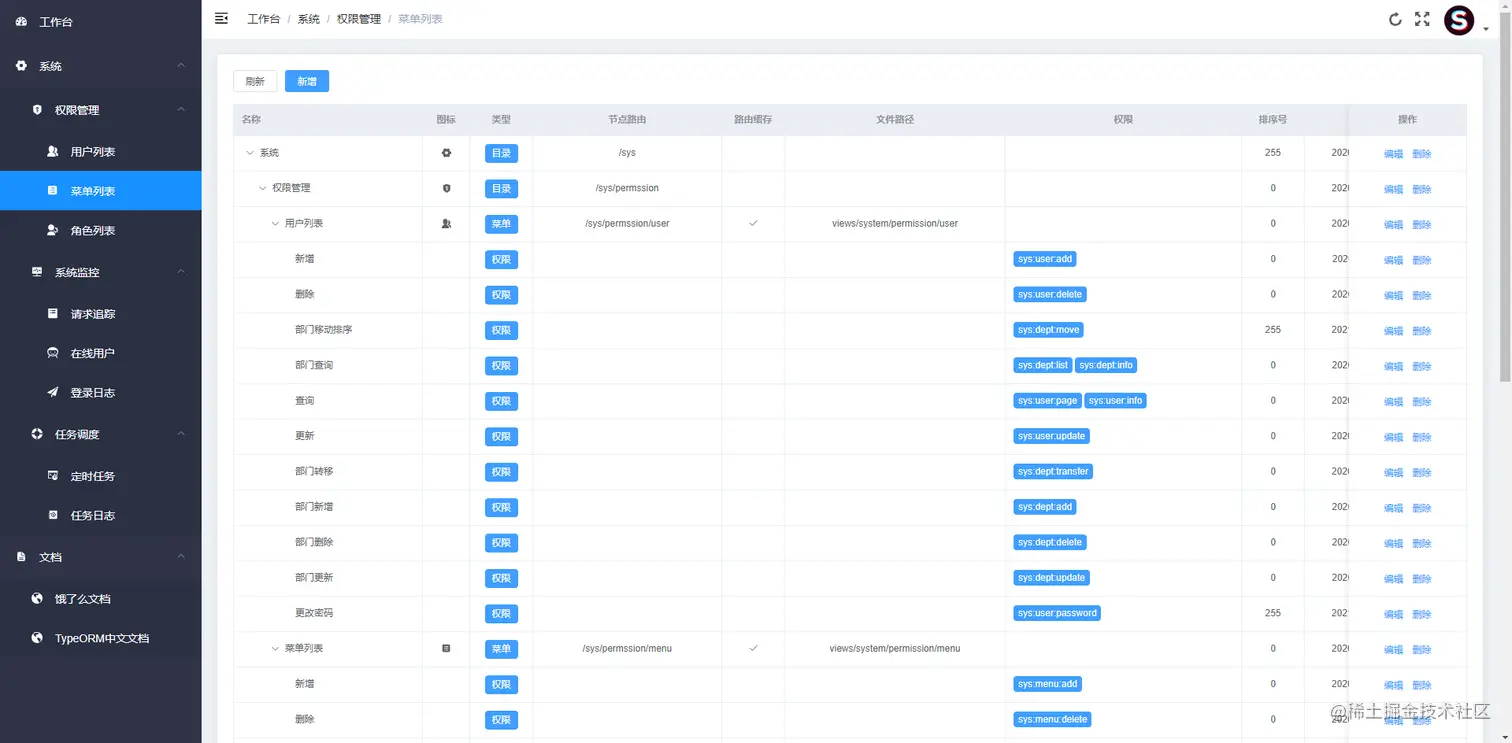The height and width of the screenshot is (743, 1512).
Task: Click the sys:user:add permission tag
Action: (1045, 259)
